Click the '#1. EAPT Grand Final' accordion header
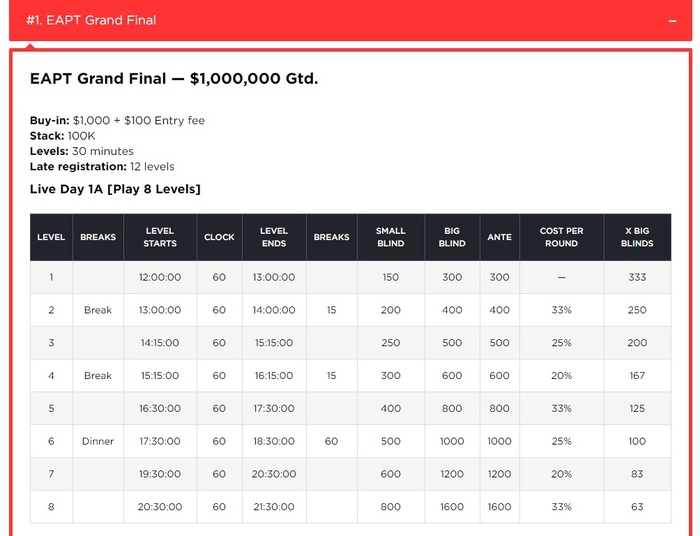Image resolution: width=700 pixels, height=536 pixels. (x=350, y=21)
